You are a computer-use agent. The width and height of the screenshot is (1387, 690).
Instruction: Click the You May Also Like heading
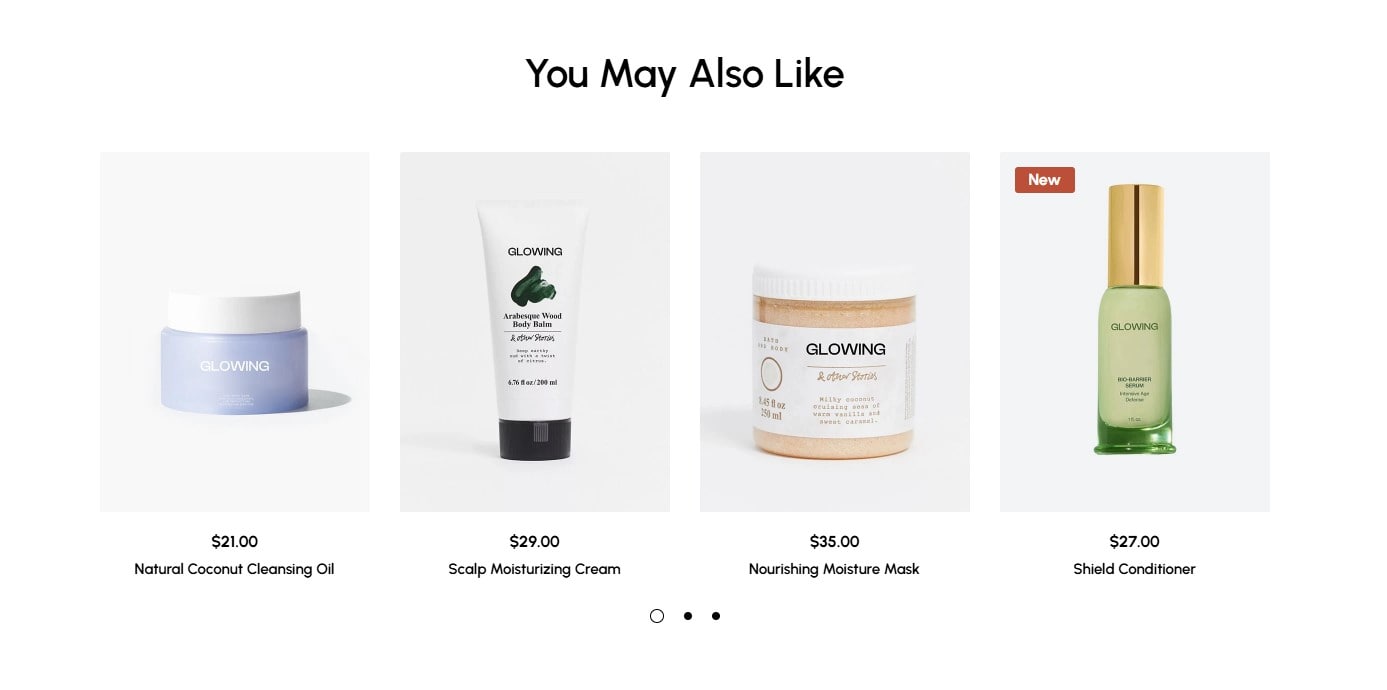tap(685, 74)
